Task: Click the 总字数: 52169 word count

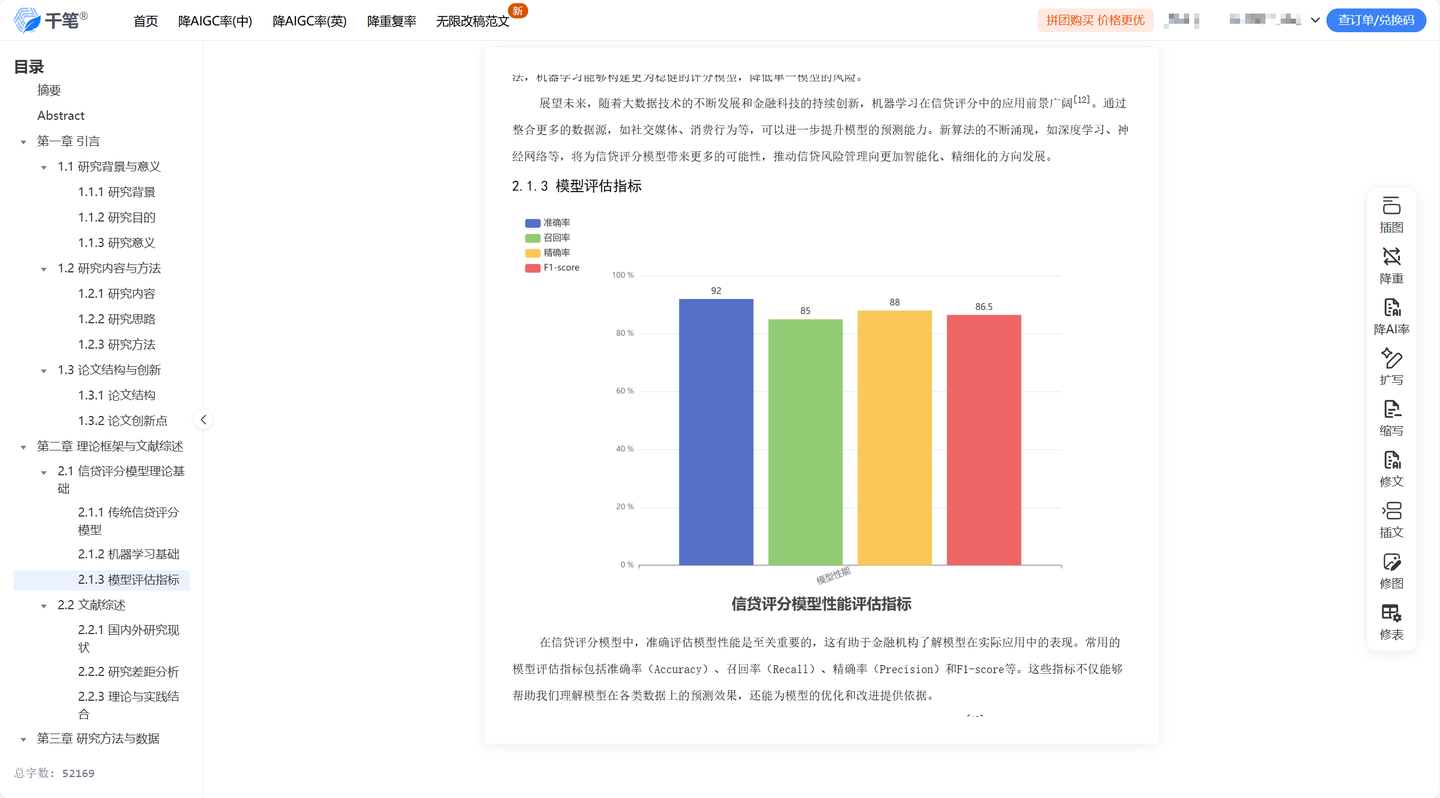Action: click(54, 773)
